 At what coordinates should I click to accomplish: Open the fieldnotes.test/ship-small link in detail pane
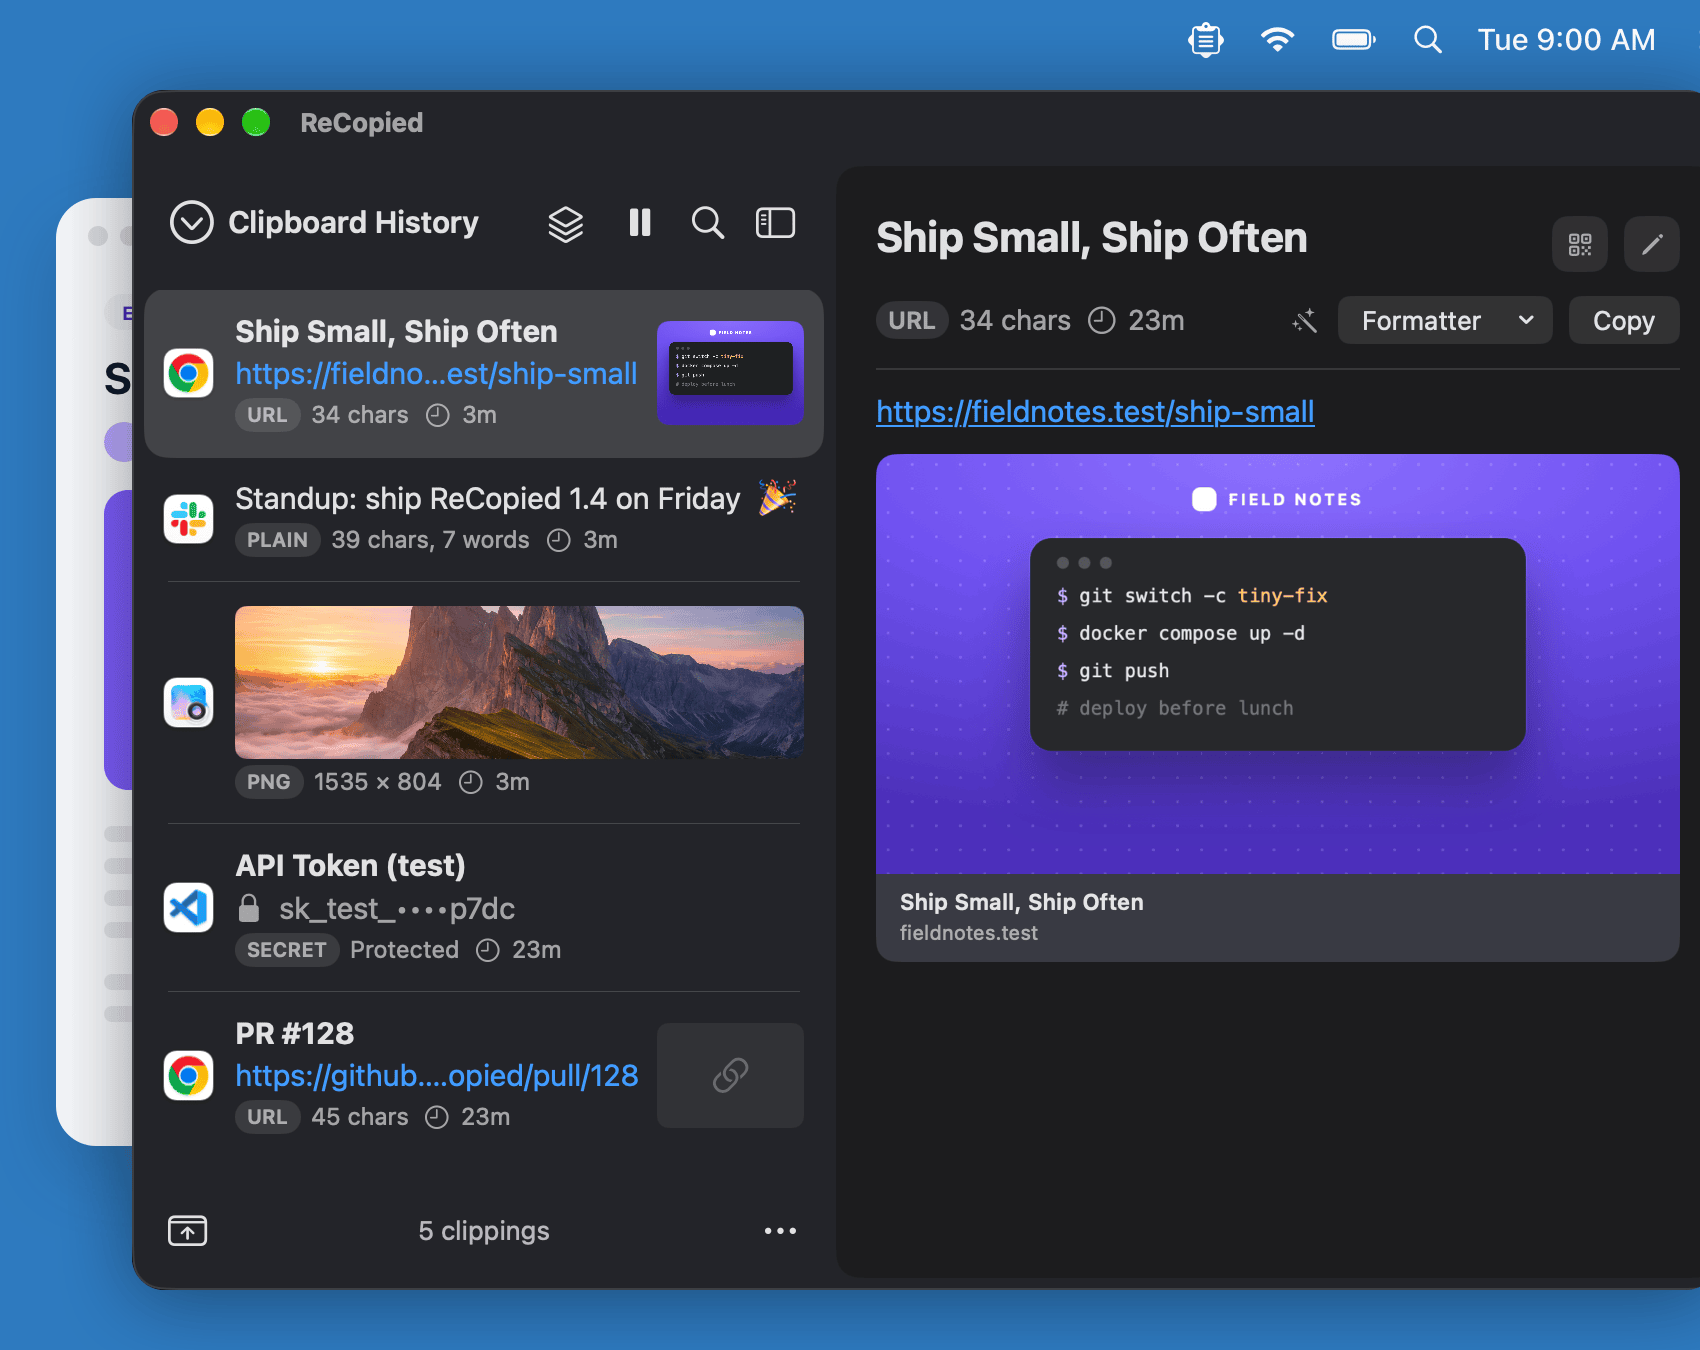tap(1095, 411)
